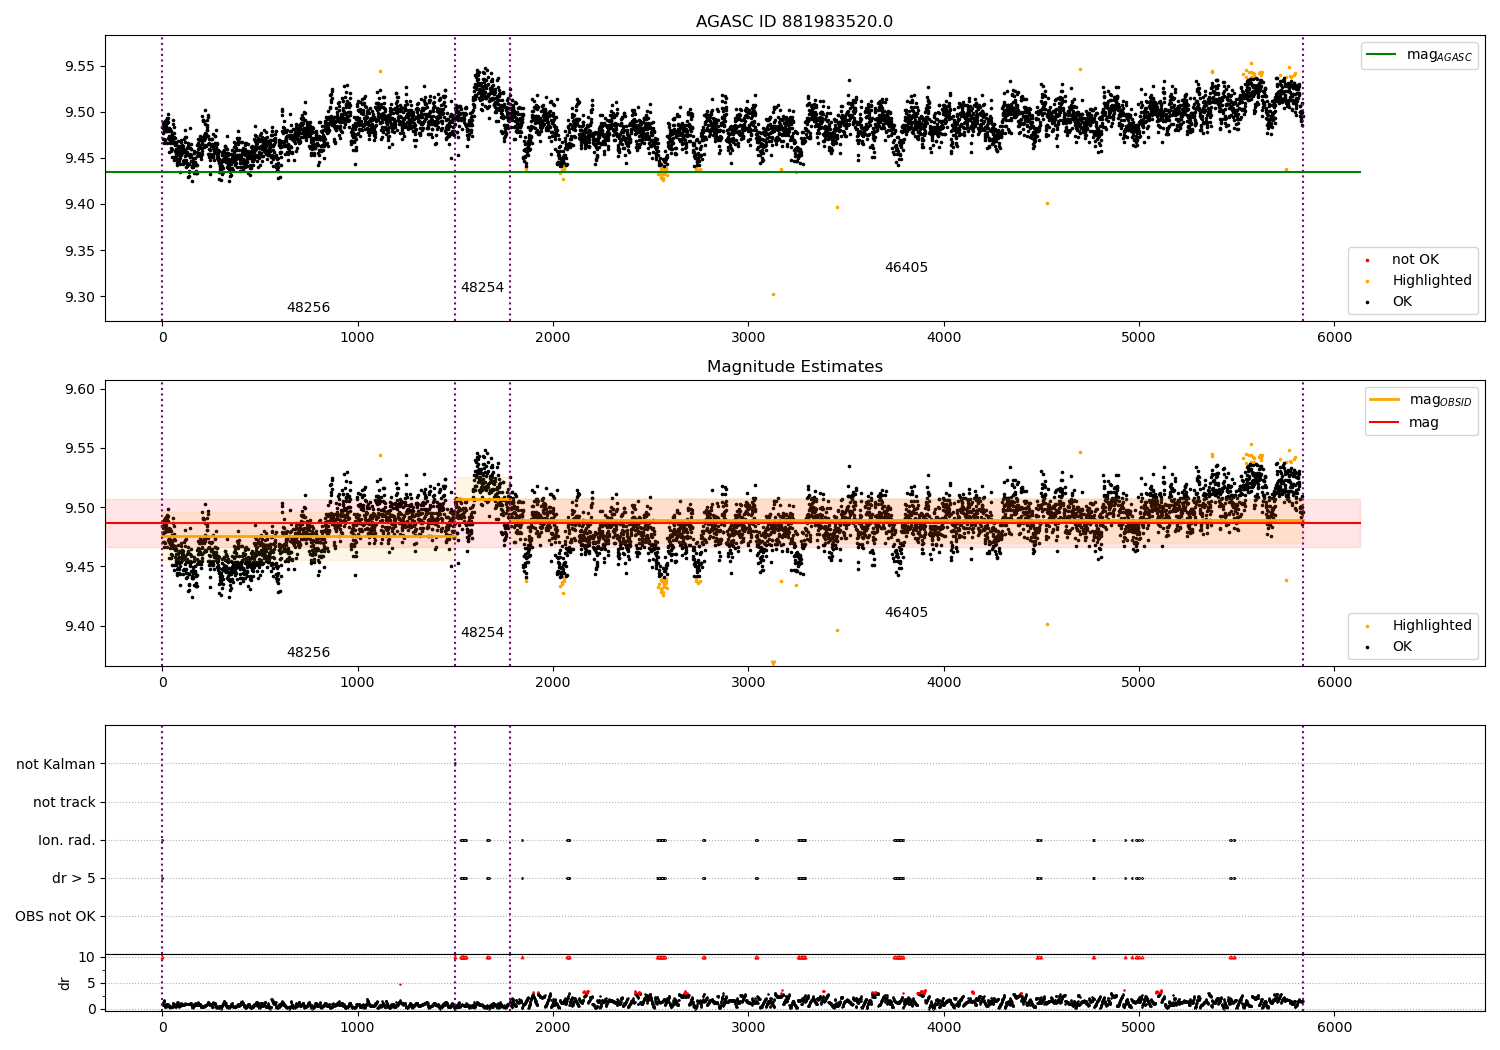
Task: Click the 48256 observation label in top plot
Action: pyautogui.click(x=308, y=308)
